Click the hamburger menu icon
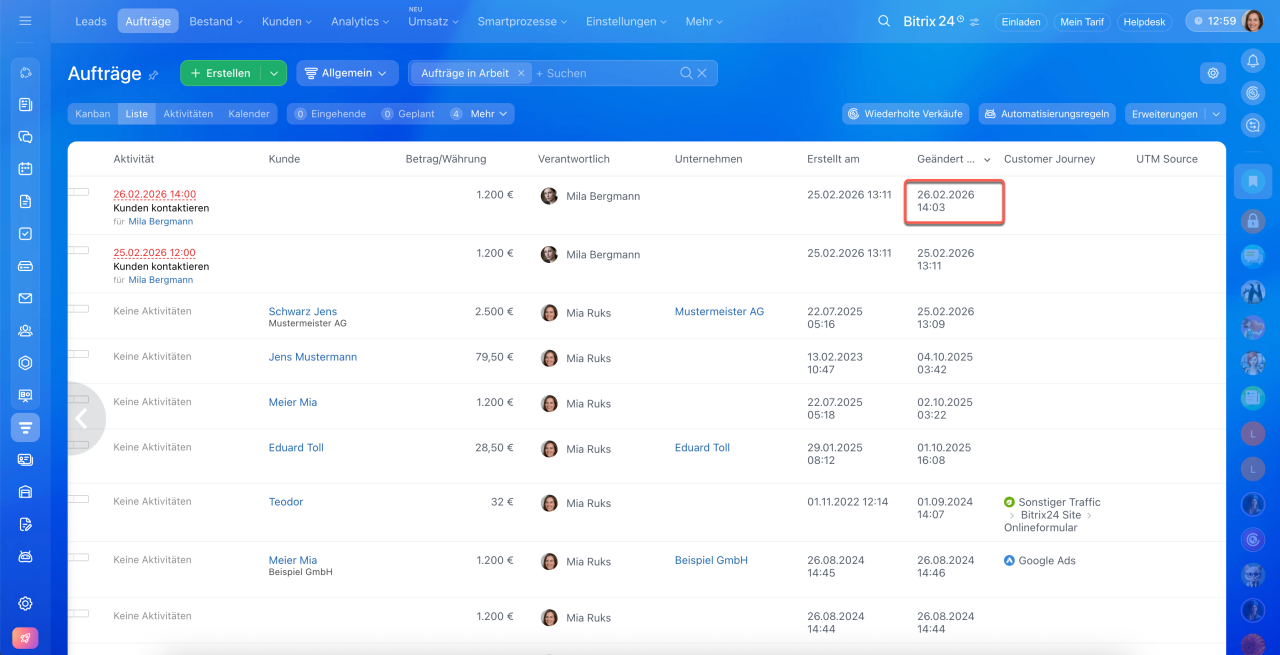This screenshot has width=1280, height=655. coord(25,21)
